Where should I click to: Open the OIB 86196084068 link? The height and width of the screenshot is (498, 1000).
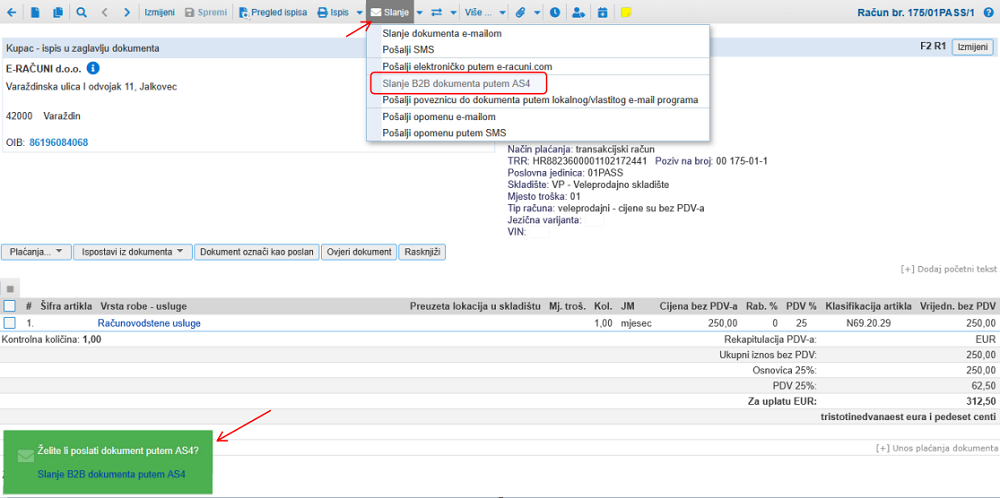coord(59,143)
